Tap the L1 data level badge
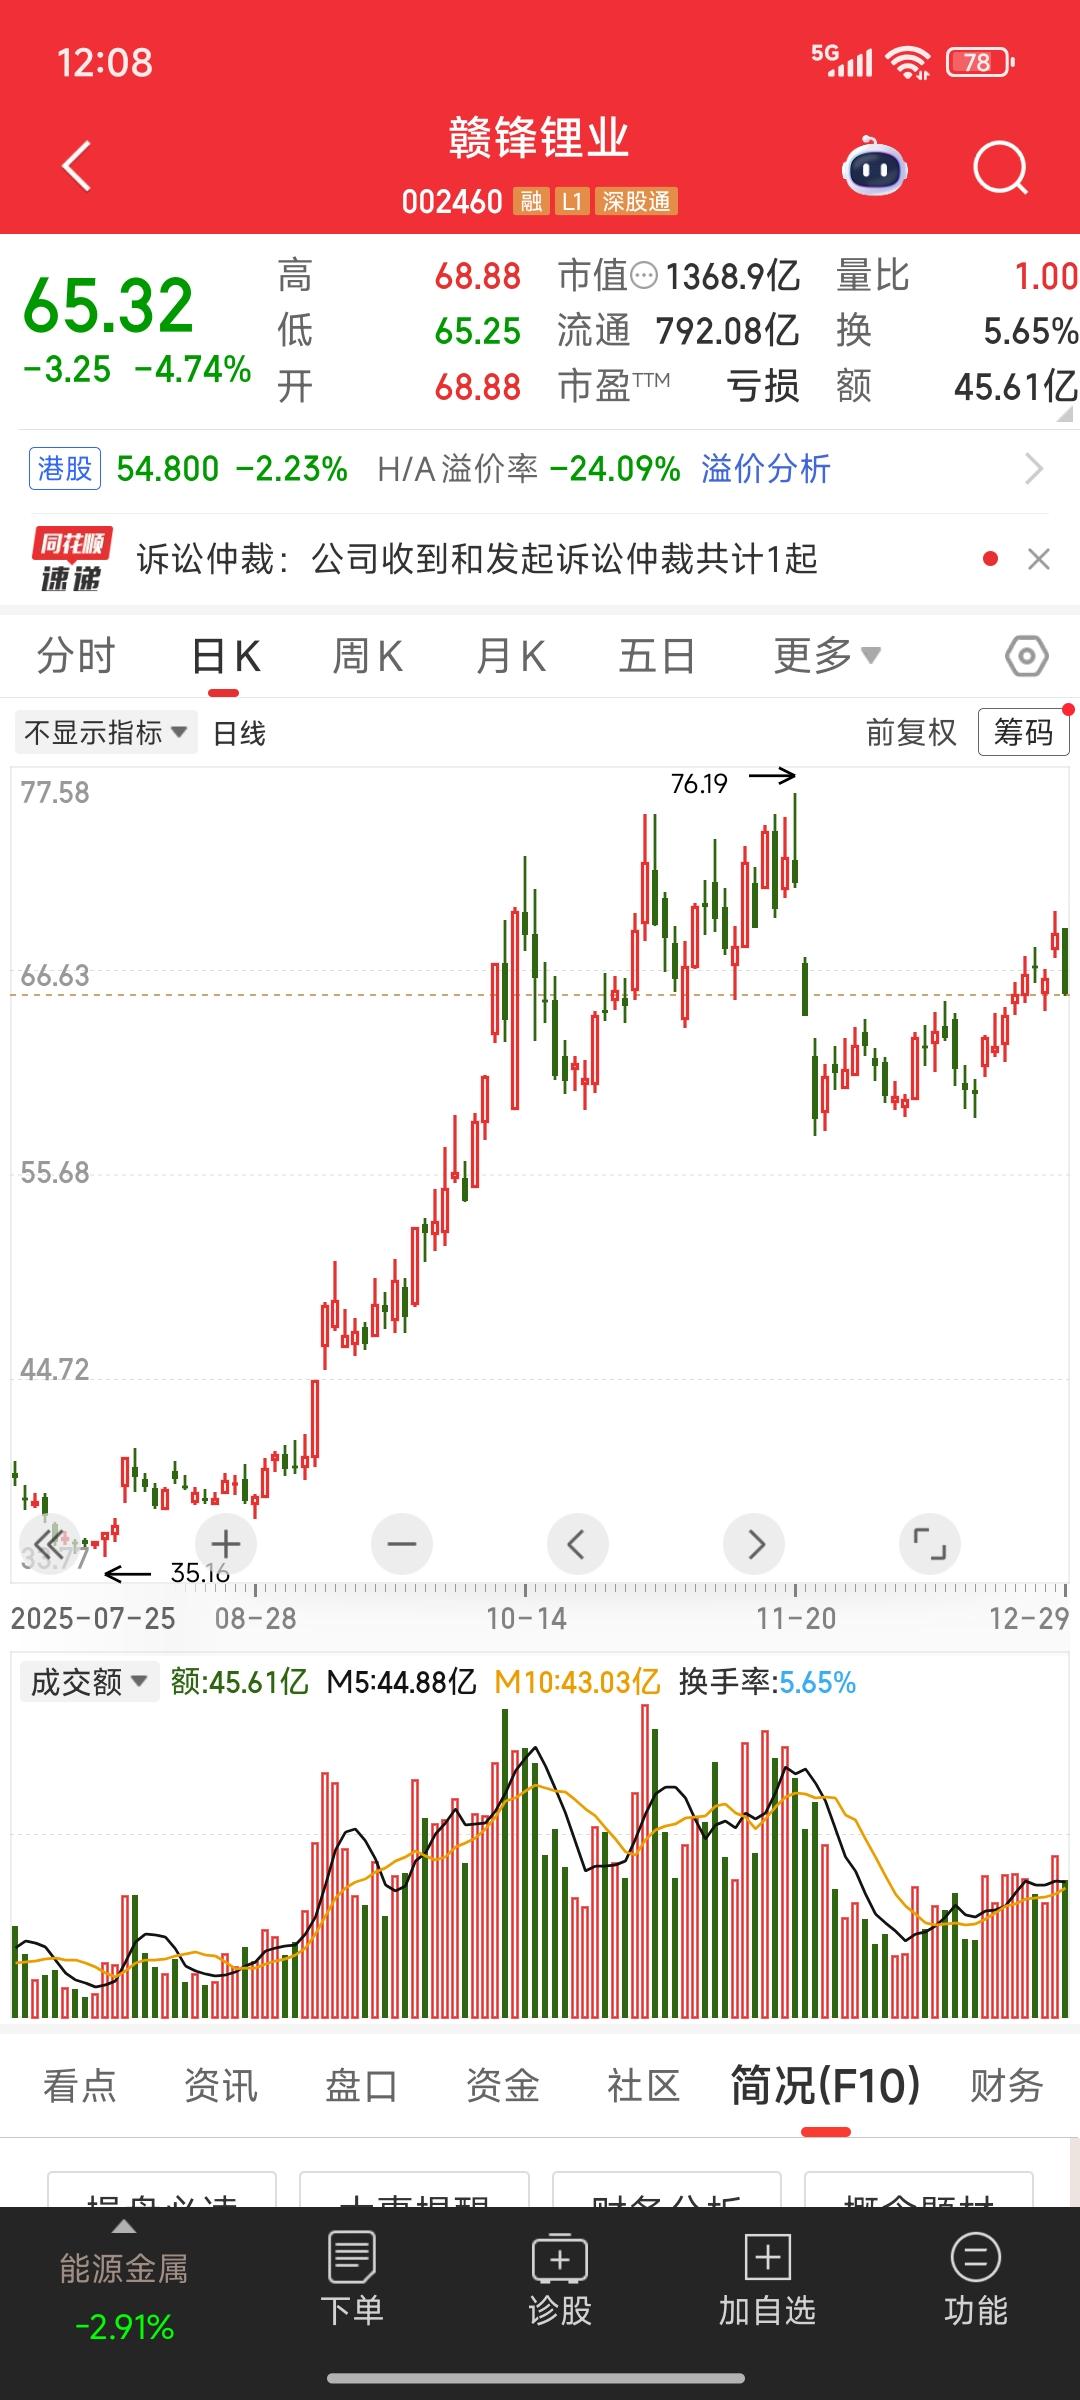 [x=572, y=202]
